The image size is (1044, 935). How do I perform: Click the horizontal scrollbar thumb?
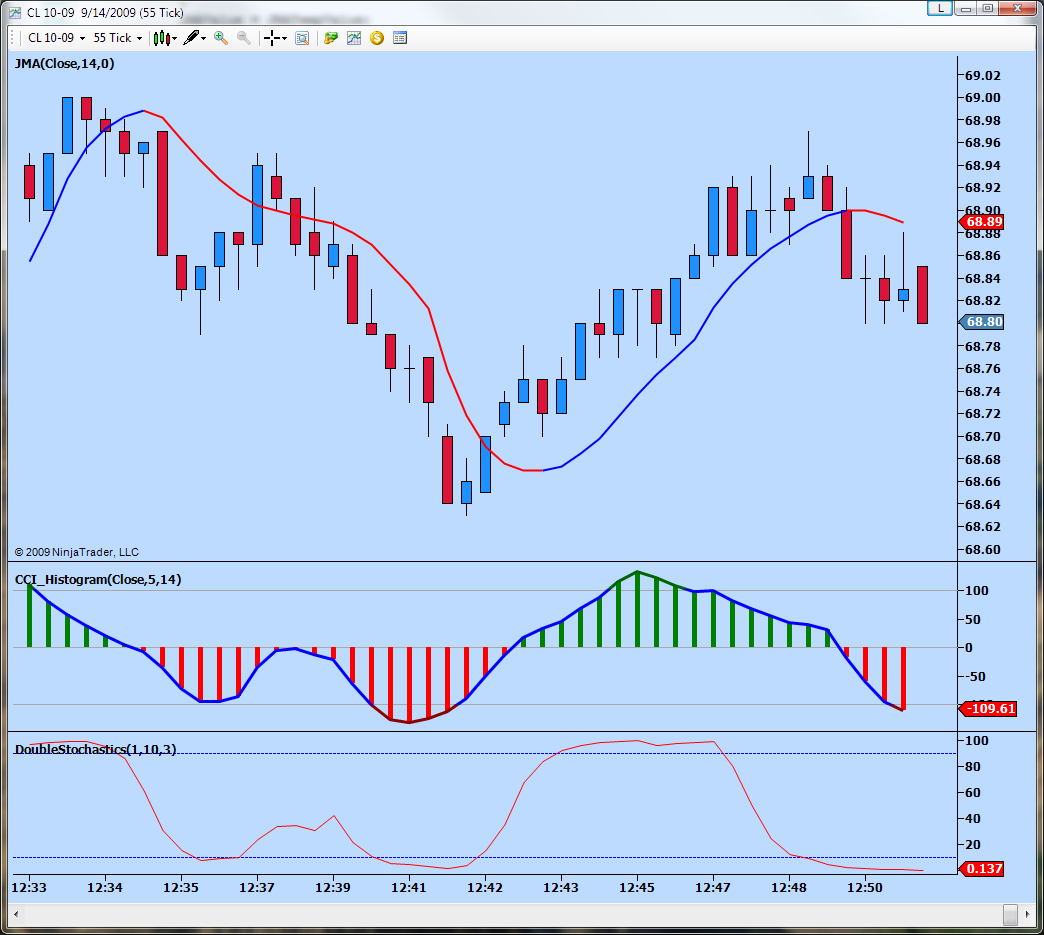click(1011, 914)
